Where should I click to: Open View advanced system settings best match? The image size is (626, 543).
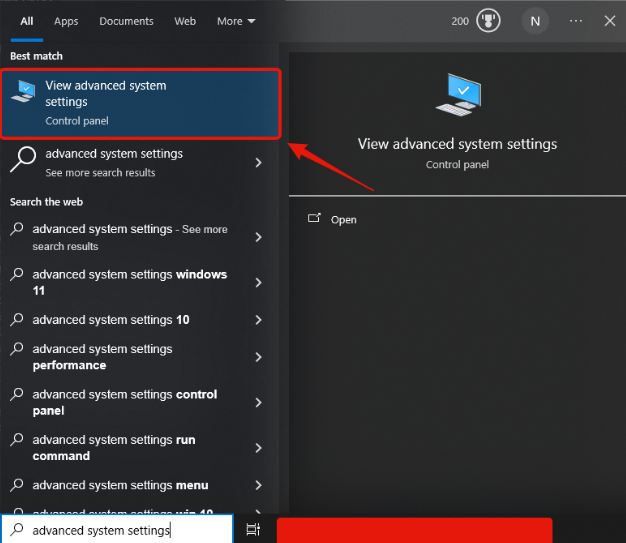coord(141,104)
